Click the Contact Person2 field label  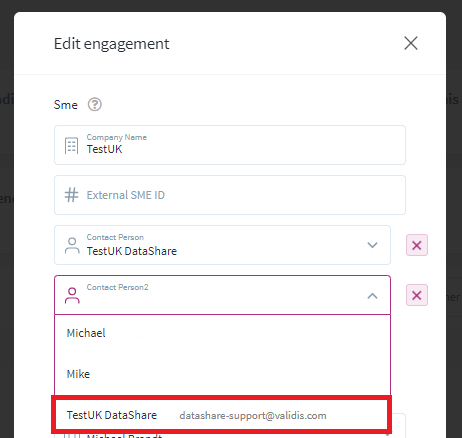click(117, 287)
